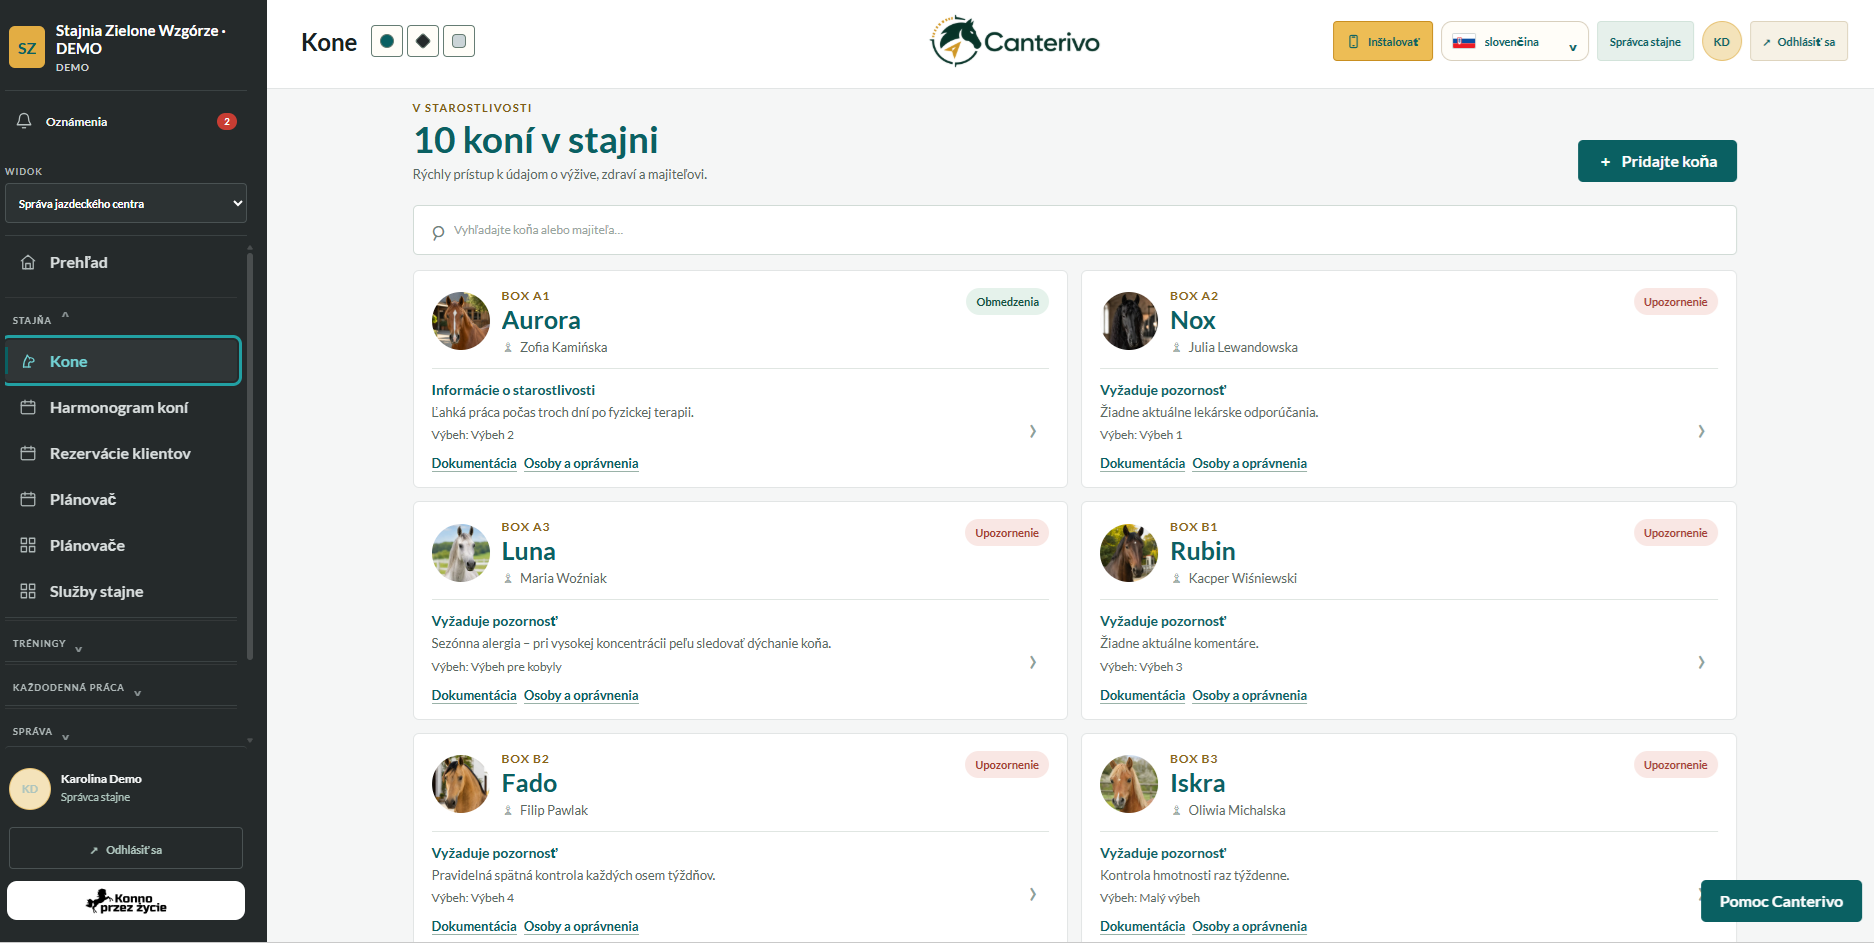1874x951 pixels.
Task: Expand the TRÉNINGY sidebar section
Action: (x=47, y=645)
